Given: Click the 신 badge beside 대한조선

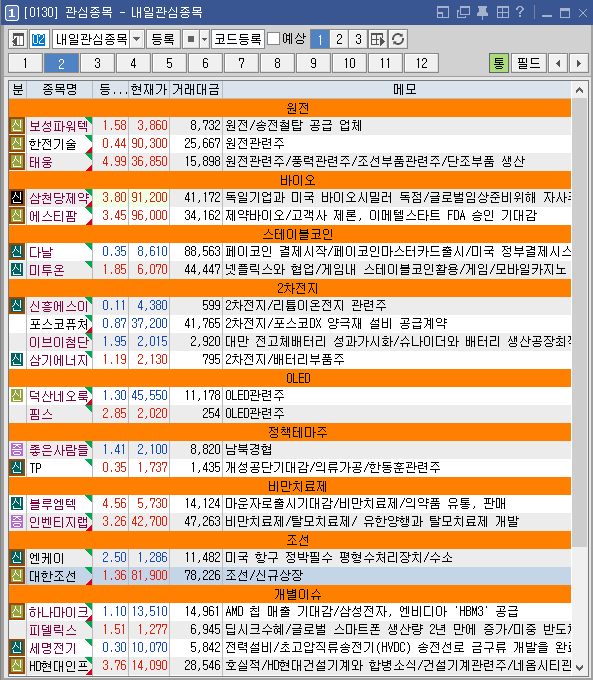Looking at the screenshot, I should point(17,575).
